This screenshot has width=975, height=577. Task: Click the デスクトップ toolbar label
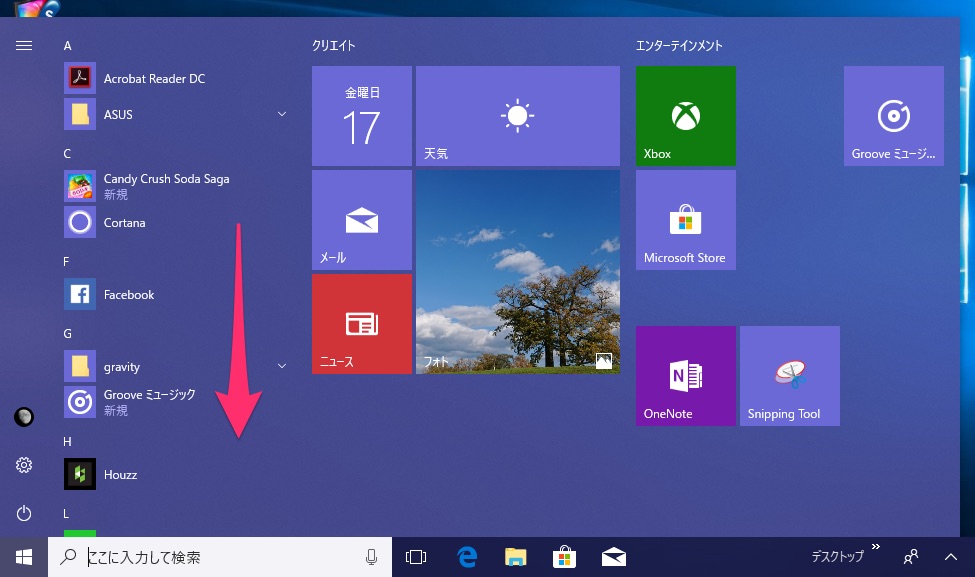pos(838,556)
